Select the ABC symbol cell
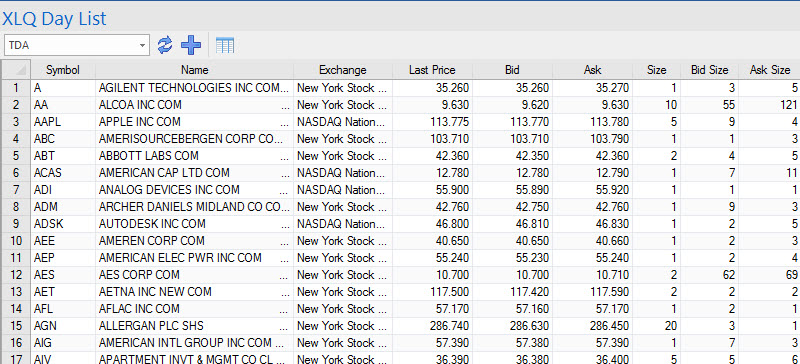This screenshot has width=800, height=364. 63,139
